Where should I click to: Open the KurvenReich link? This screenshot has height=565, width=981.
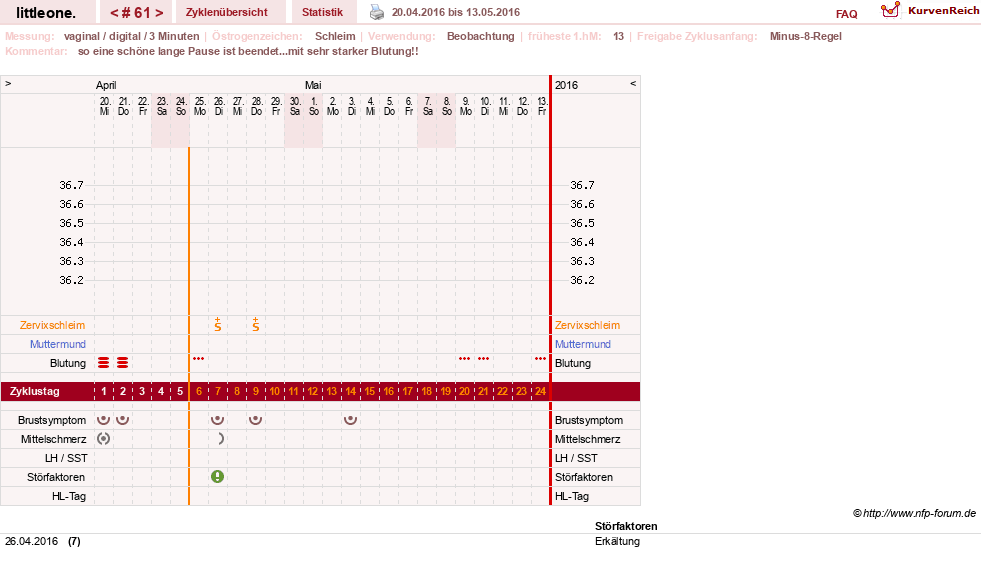point(943,11)
